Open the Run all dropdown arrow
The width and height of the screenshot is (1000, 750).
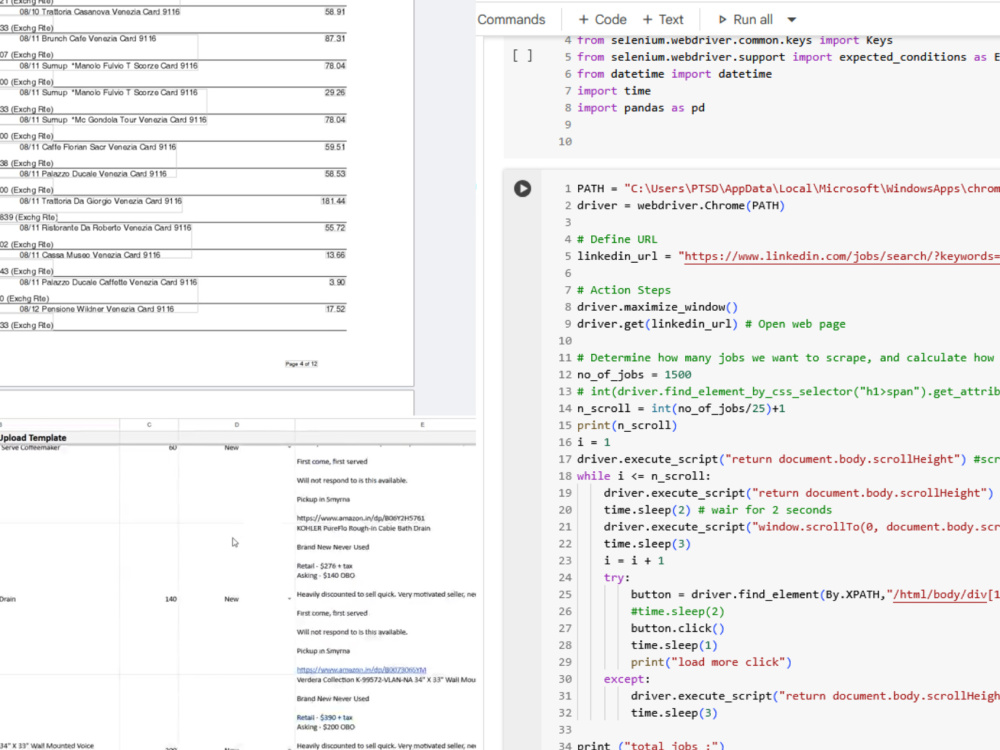(791, 20)
